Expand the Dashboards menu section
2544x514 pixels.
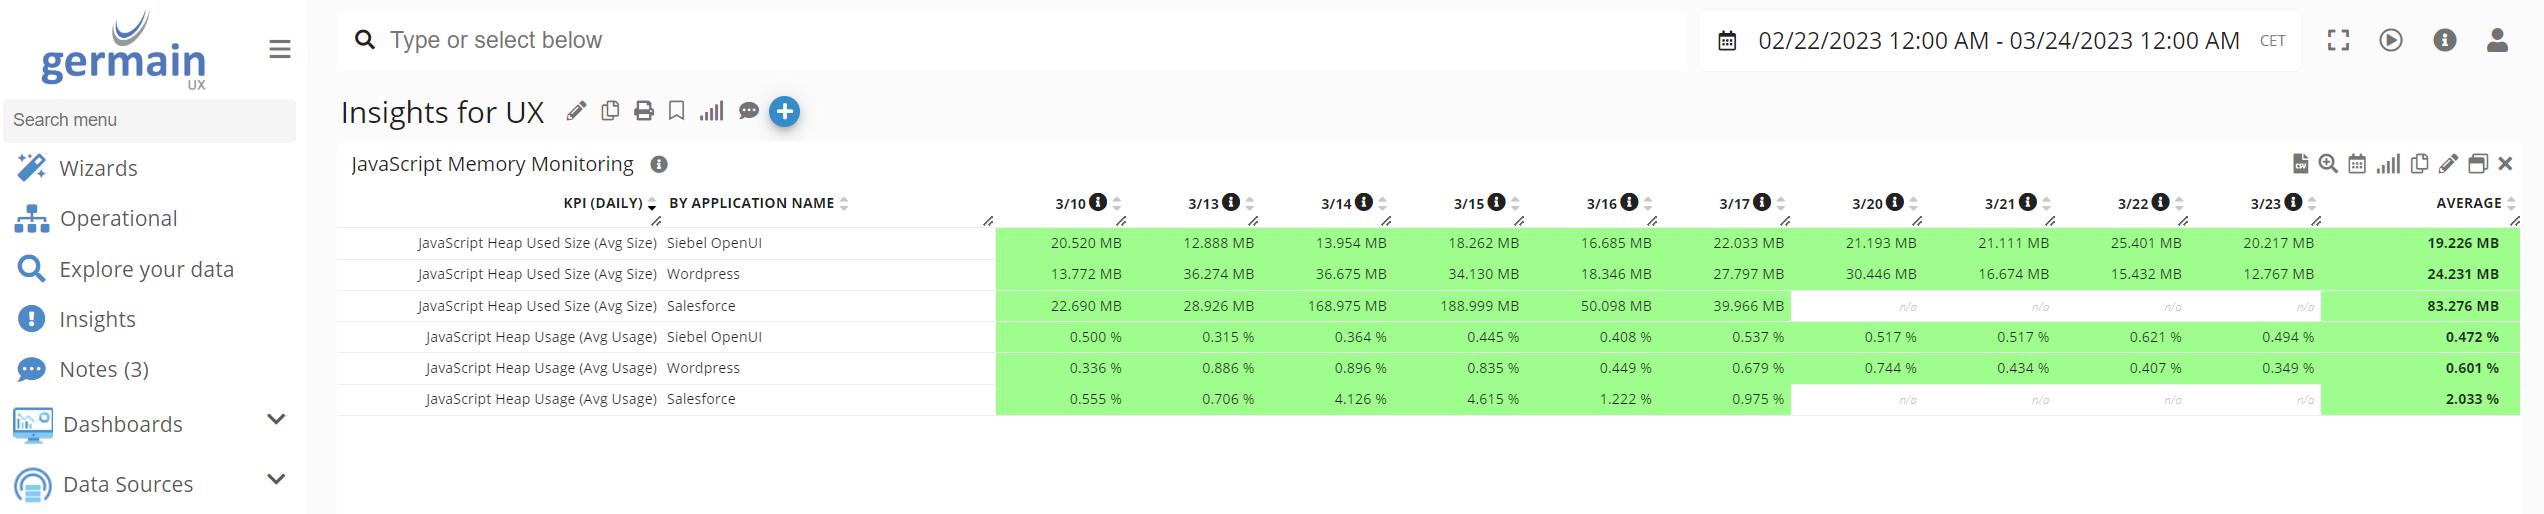click(276, 420)
